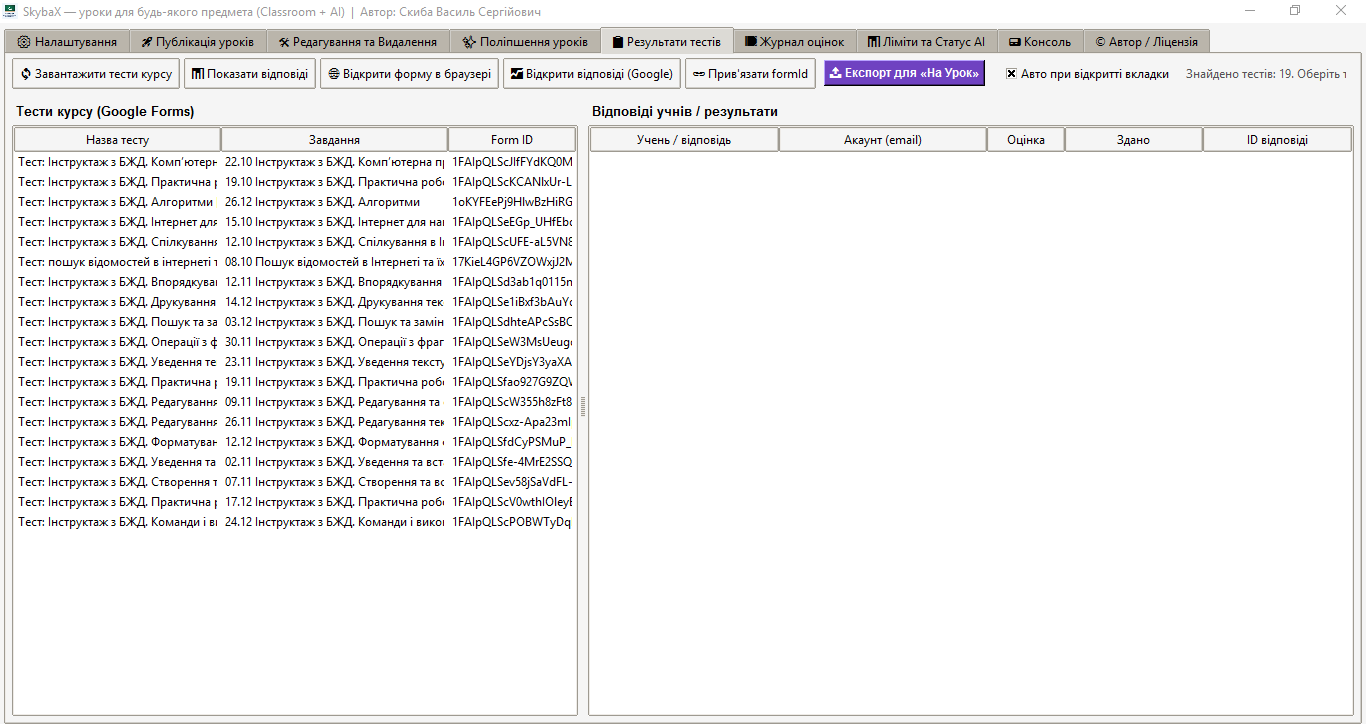Click the Прив'язати formId button
Screen dimensions: 1366x724
(750, 74)
